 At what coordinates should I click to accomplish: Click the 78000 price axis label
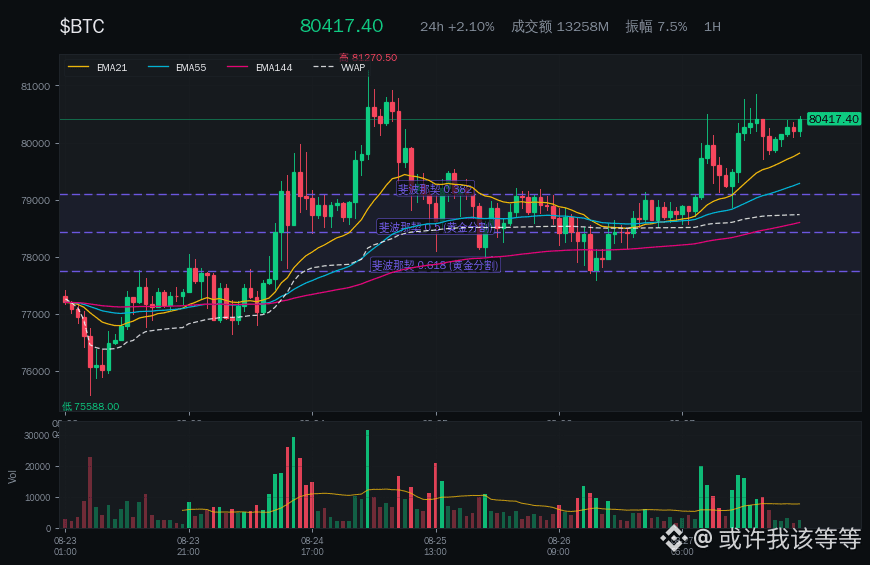pyautogui.click(x=36, y=258)
